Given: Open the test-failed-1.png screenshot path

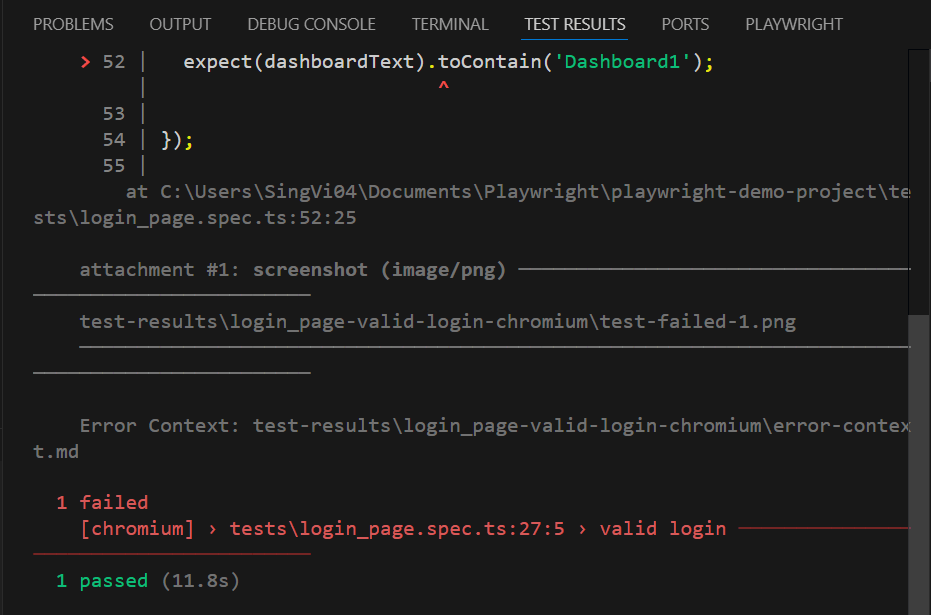Looking at the screenshot, I should pyautogui.click(x=437, y=322).
